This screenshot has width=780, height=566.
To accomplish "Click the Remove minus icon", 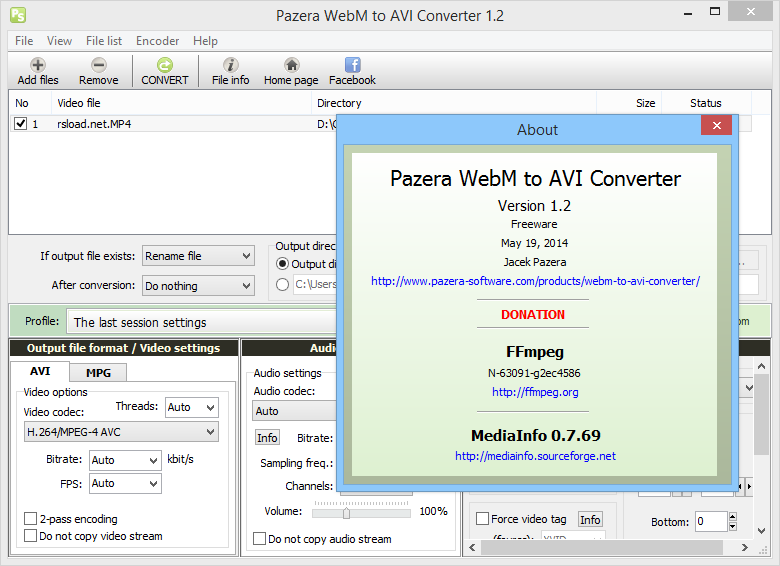I will click(98, 65).
